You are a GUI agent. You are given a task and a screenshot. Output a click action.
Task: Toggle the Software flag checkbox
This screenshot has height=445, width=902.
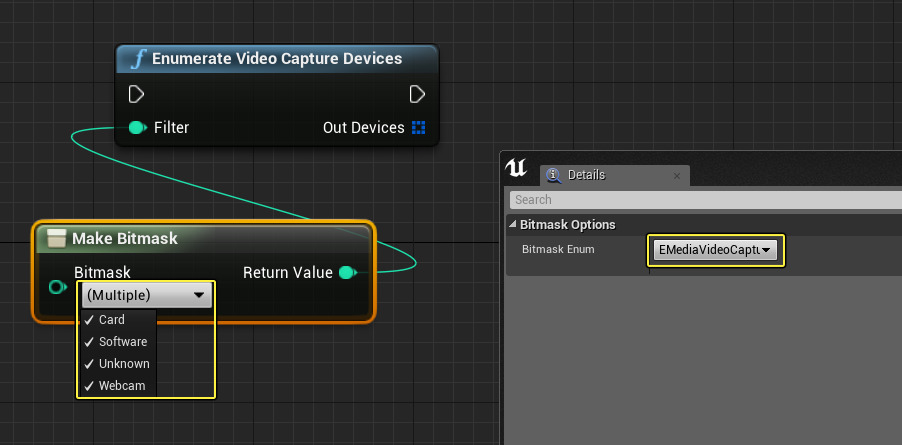(89, 342)
